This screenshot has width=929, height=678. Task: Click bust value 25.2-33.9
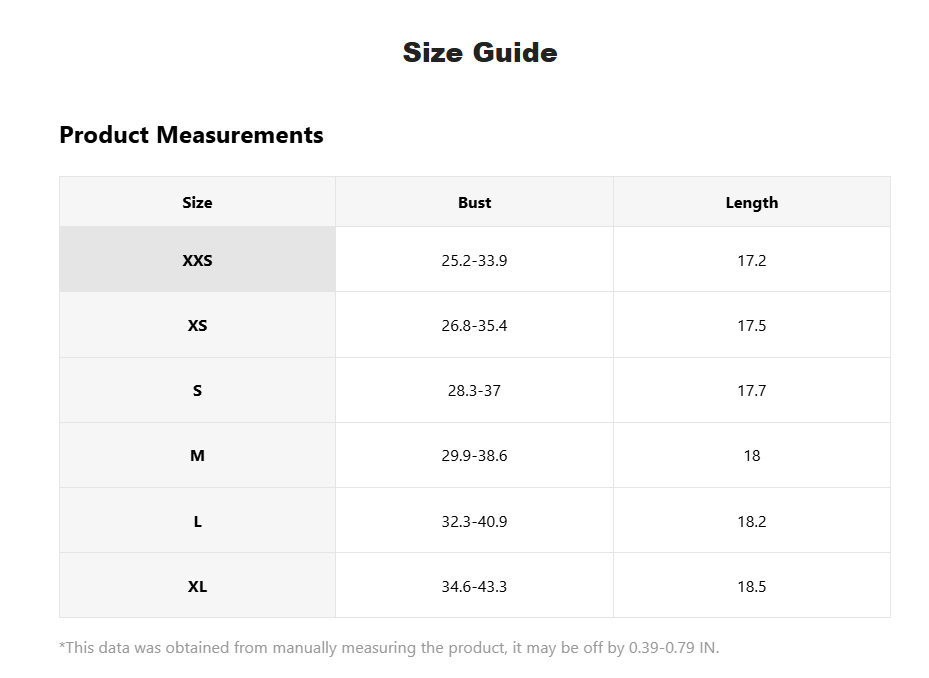click(x=474, y=260)
